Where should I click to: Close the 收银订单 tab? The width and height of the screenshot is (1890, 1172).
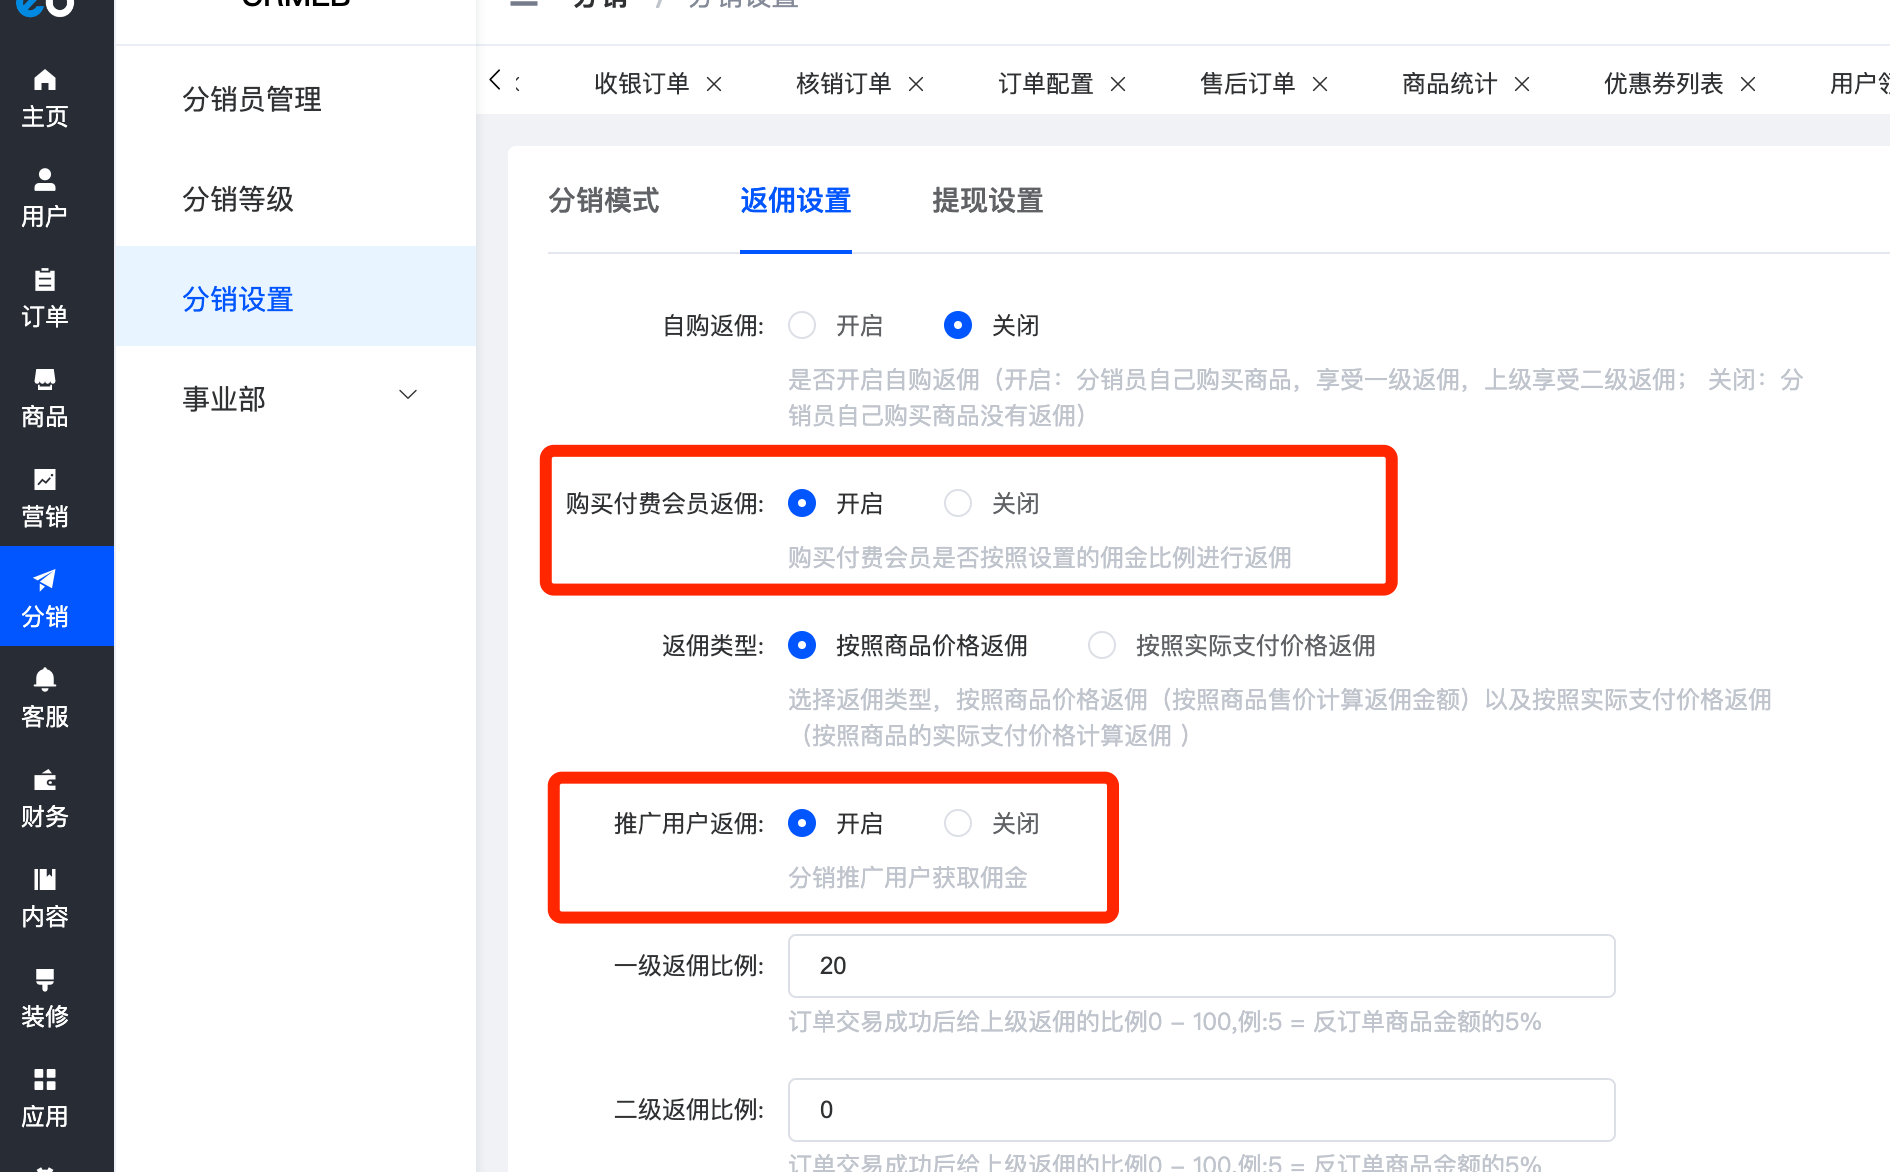(714, 84)
